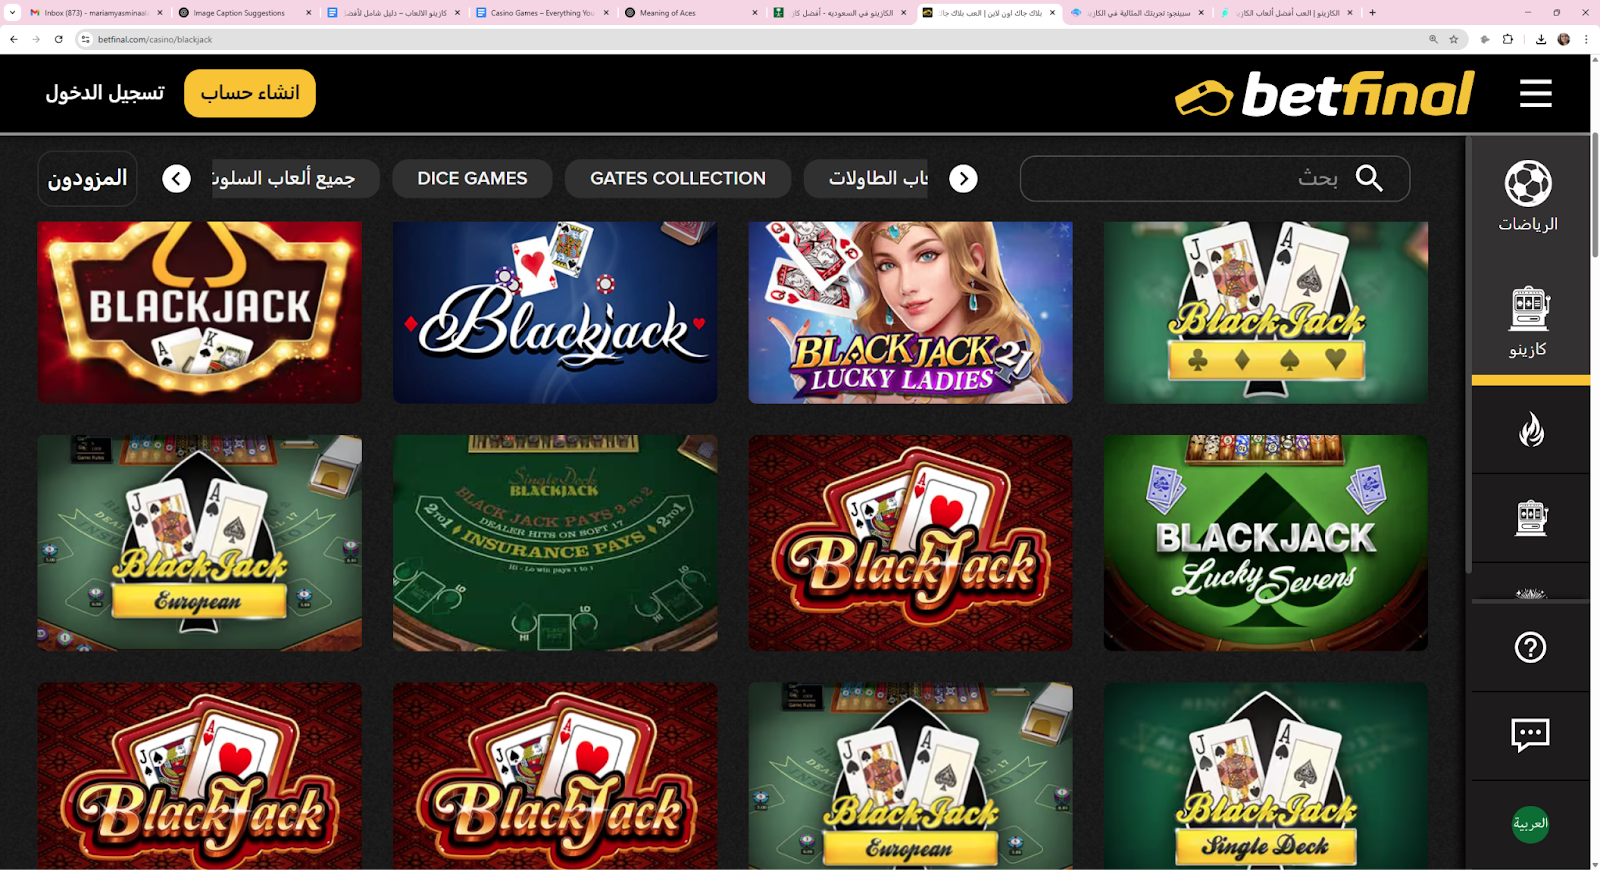Click the search magnifier icon
The height and width of the screenshot is (870, 1600).
tap(1369, 178)
